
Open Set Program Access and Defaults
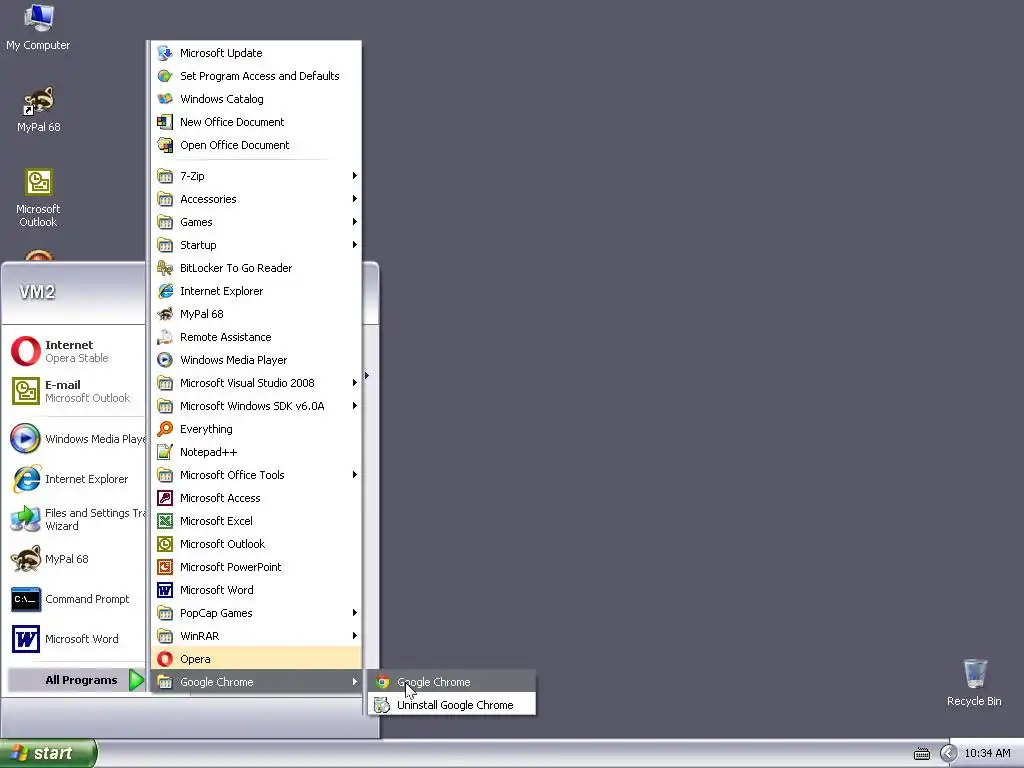256,76
